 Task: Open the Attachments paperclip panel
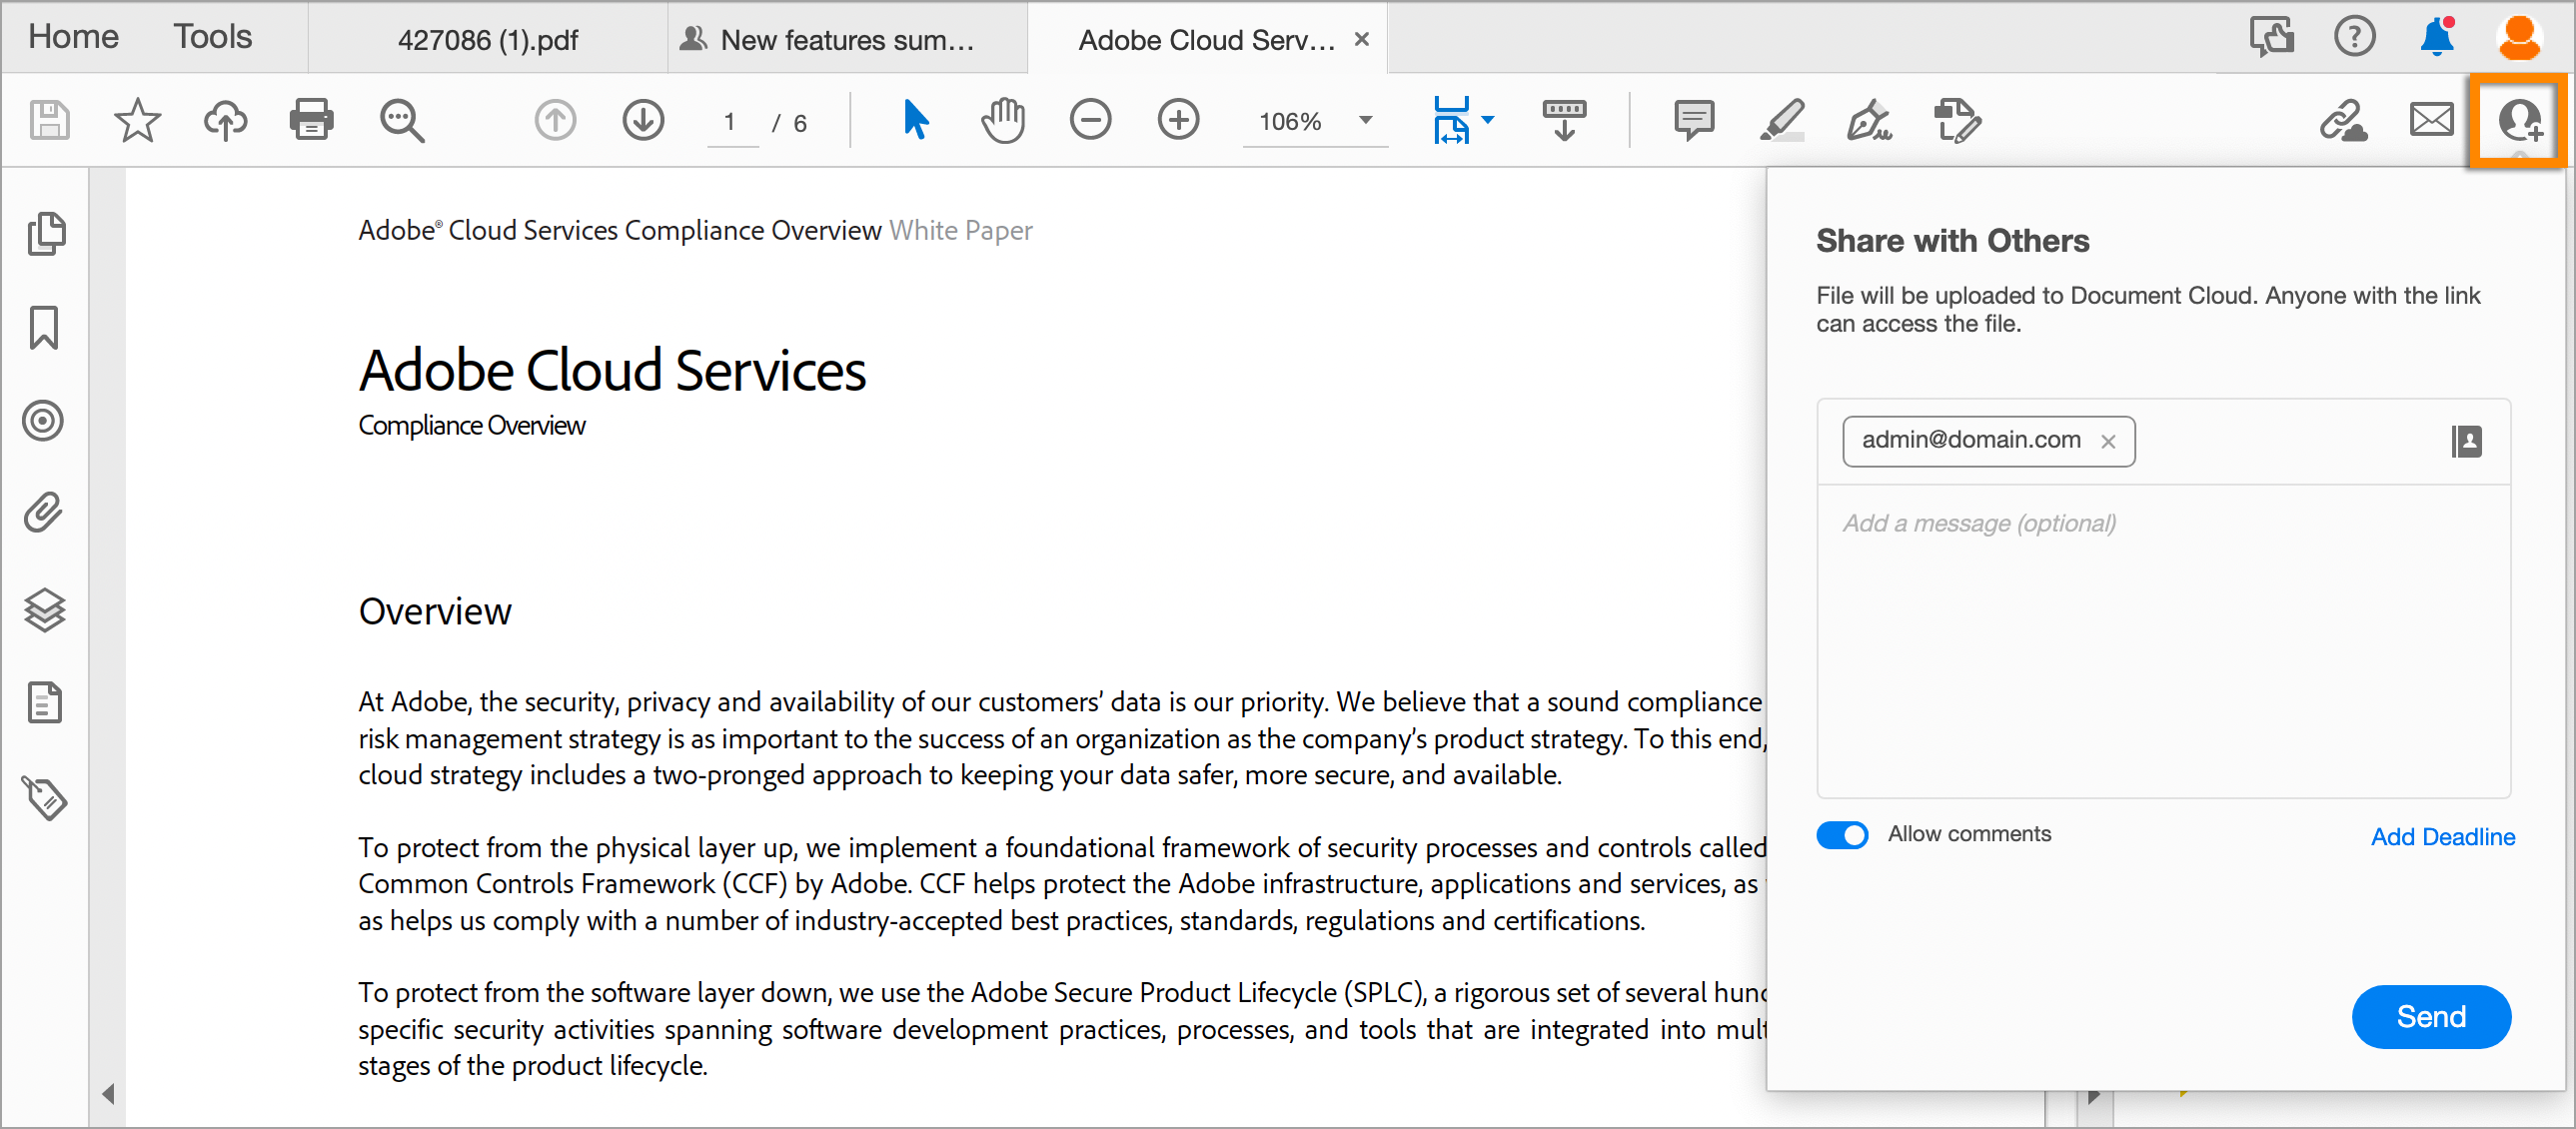point(44,512)
